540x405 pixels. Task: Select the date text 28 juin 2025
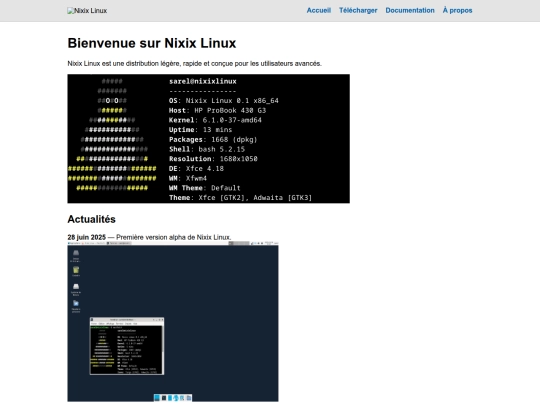point(86,237)
